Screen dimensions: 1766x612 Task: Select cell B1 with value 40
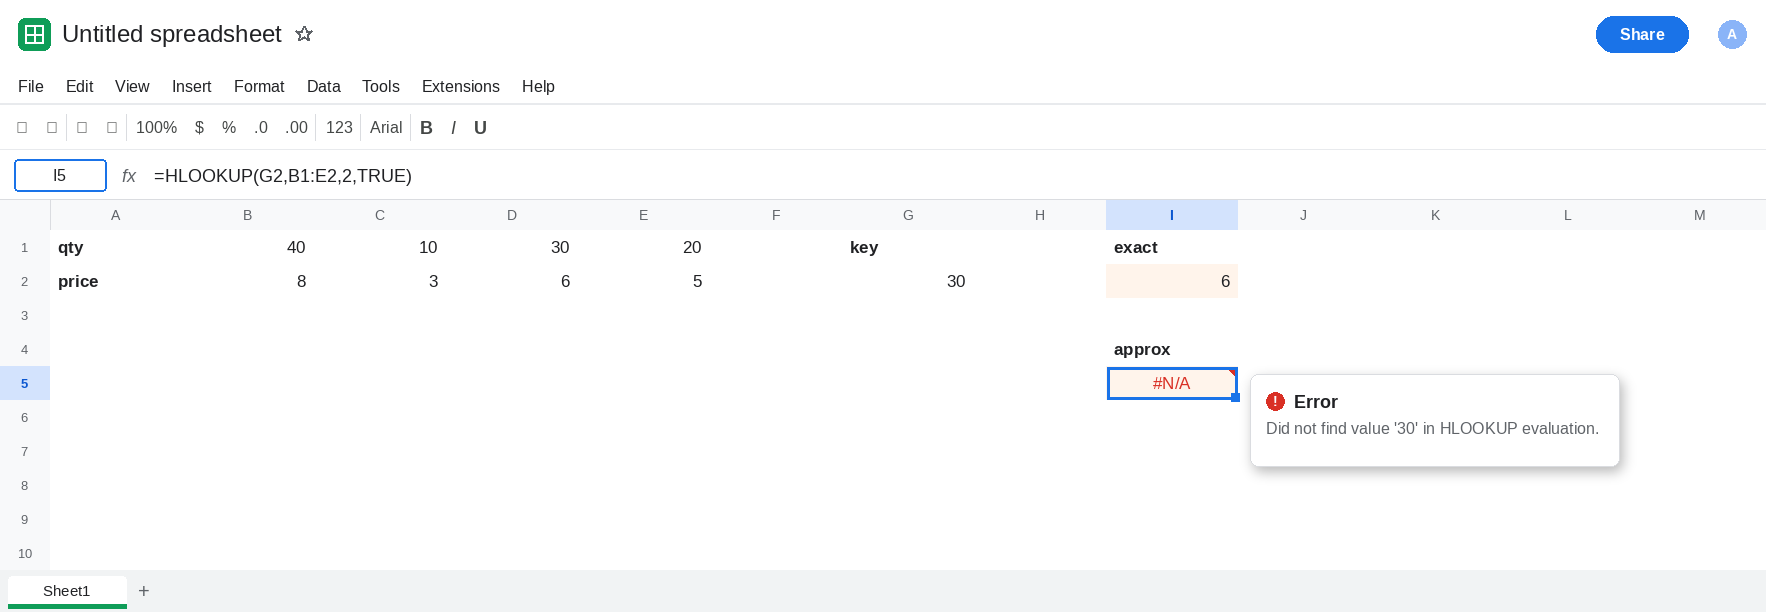coord(248,247)
